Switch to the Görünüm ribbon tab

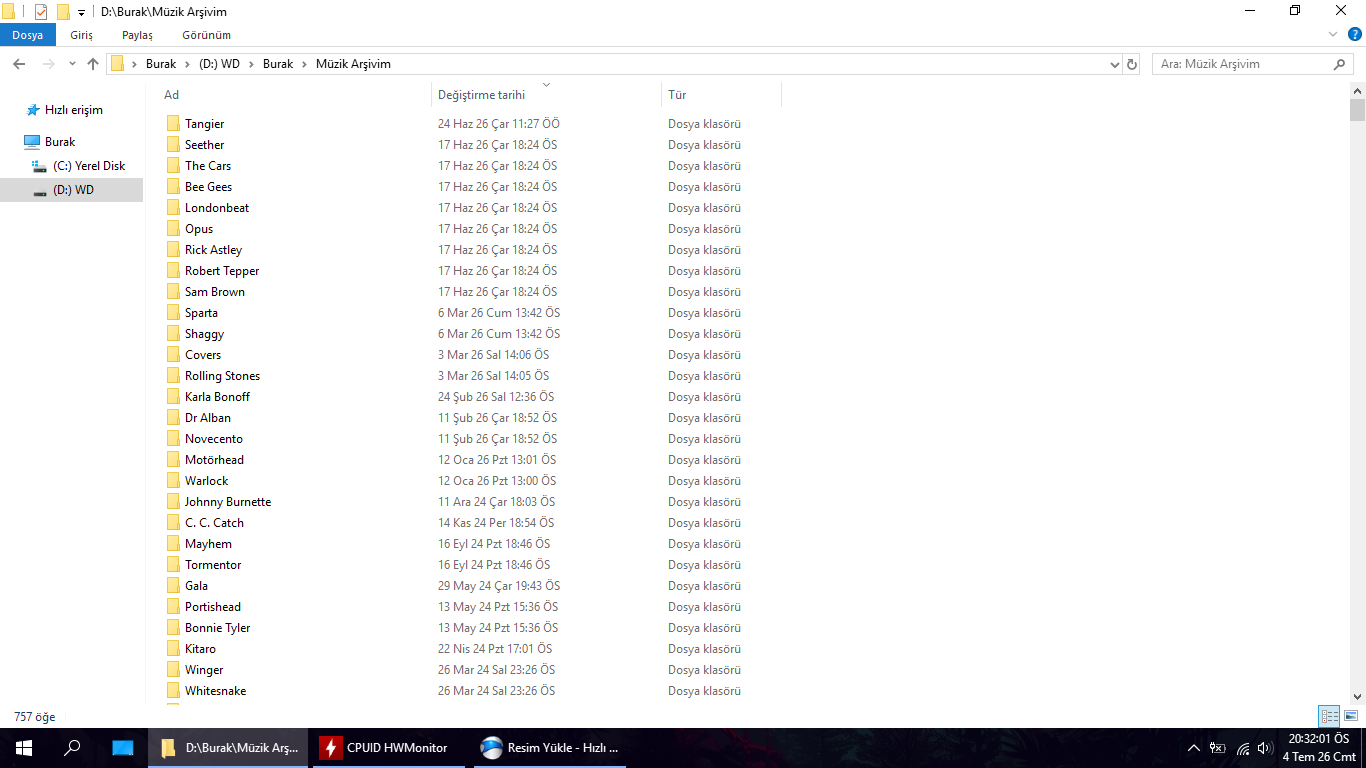pyautogui.click(x=206, y=35)
